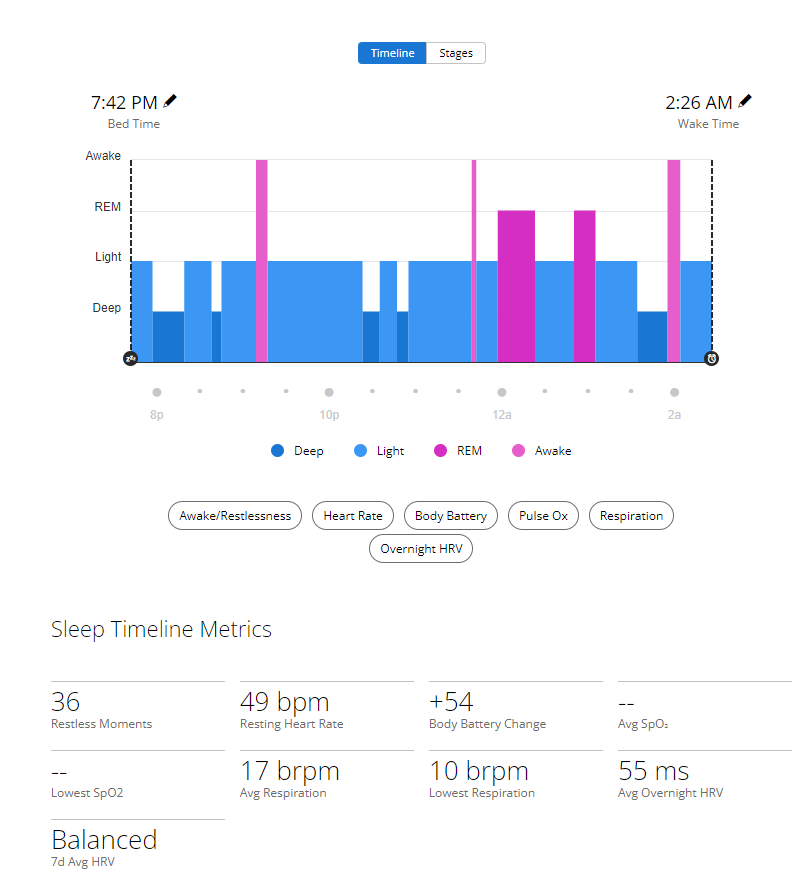Click the alarm clock wake marker icon
This screenshot has width=811, height=891.
[712, 358]
